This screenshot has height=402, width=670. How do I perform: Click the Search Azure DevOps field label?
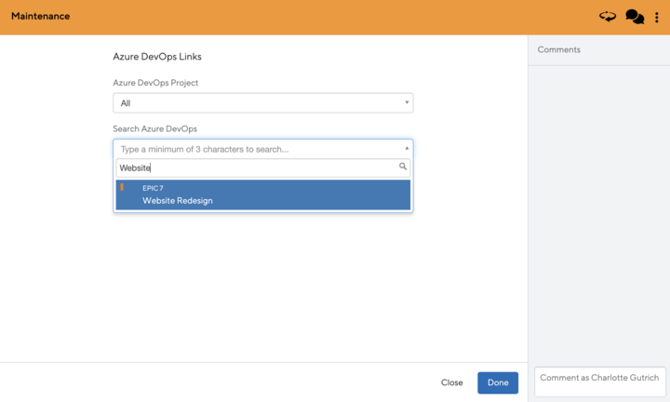tap(155, 129)
